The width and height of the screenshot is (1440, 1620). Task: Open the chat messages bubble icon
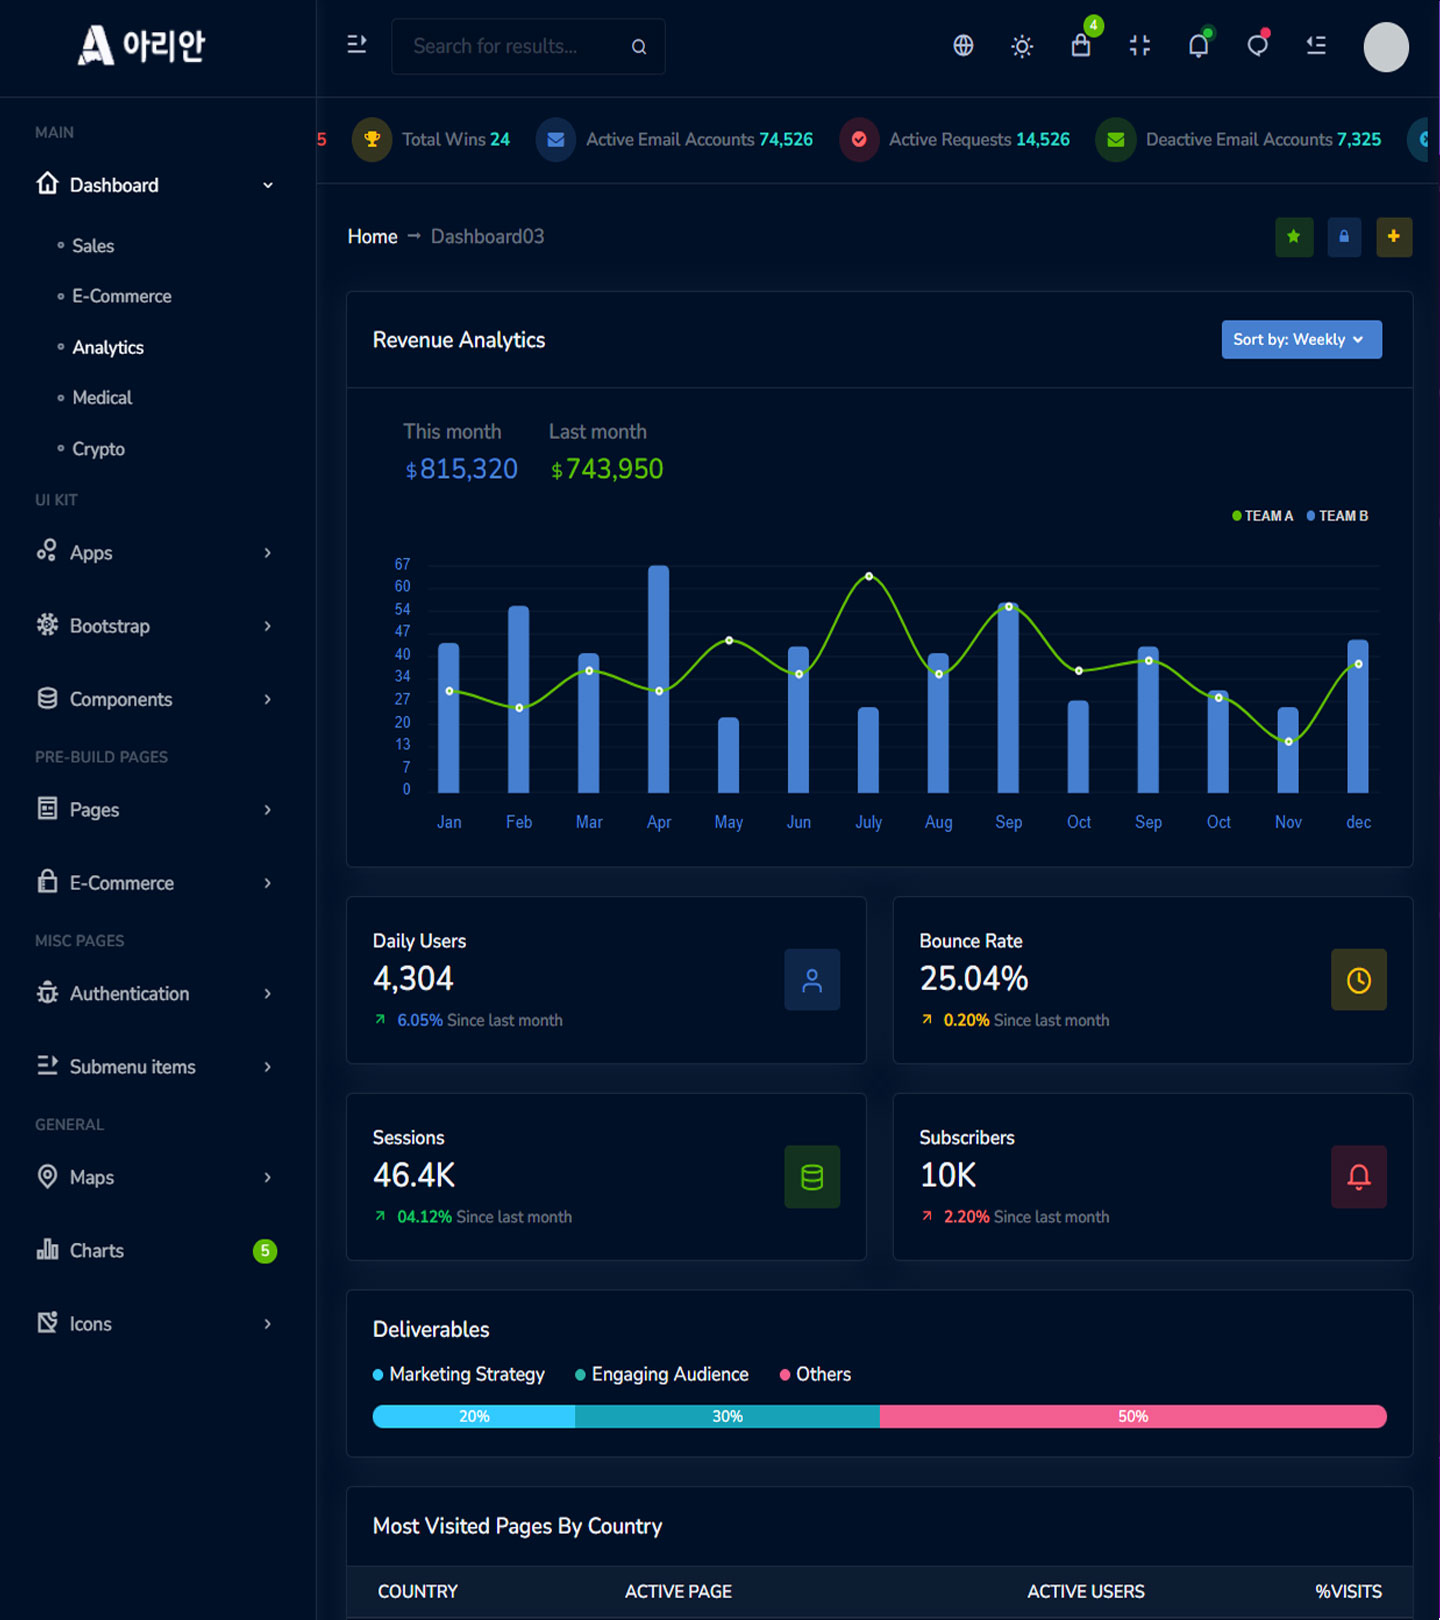point(1258,46)
